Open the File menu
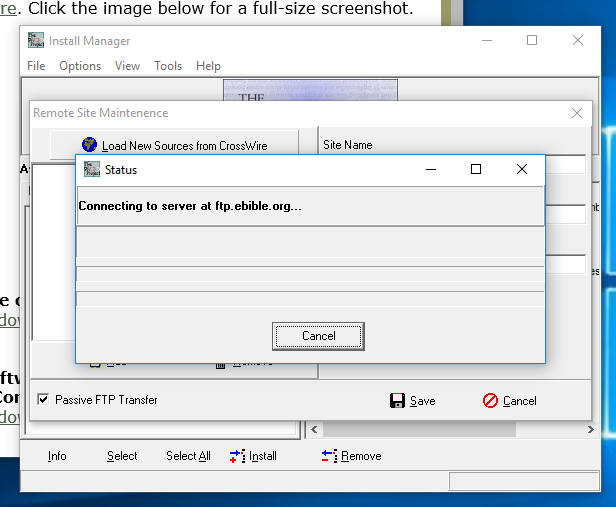The width and height of the screenshot is (616, 507). (36, 66)
